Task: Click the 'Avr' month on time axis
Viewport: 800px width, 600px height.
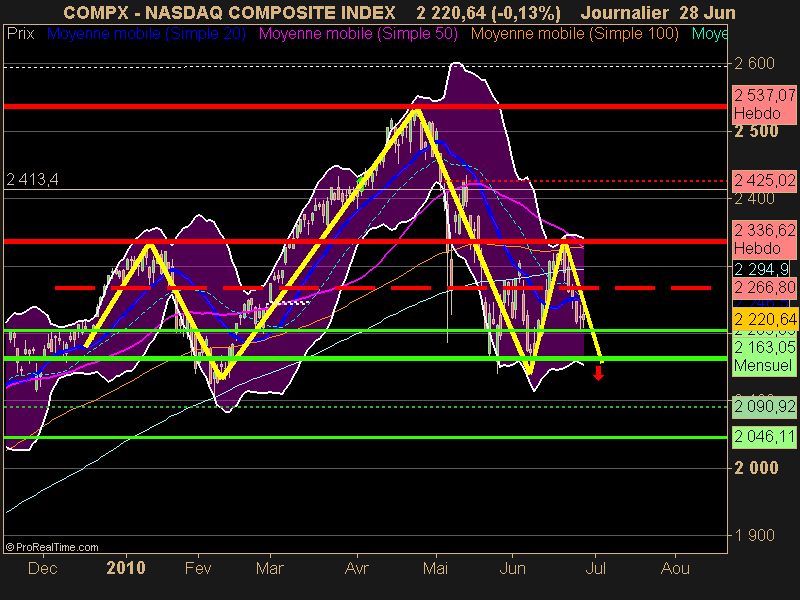Action: tap(357, 568)
